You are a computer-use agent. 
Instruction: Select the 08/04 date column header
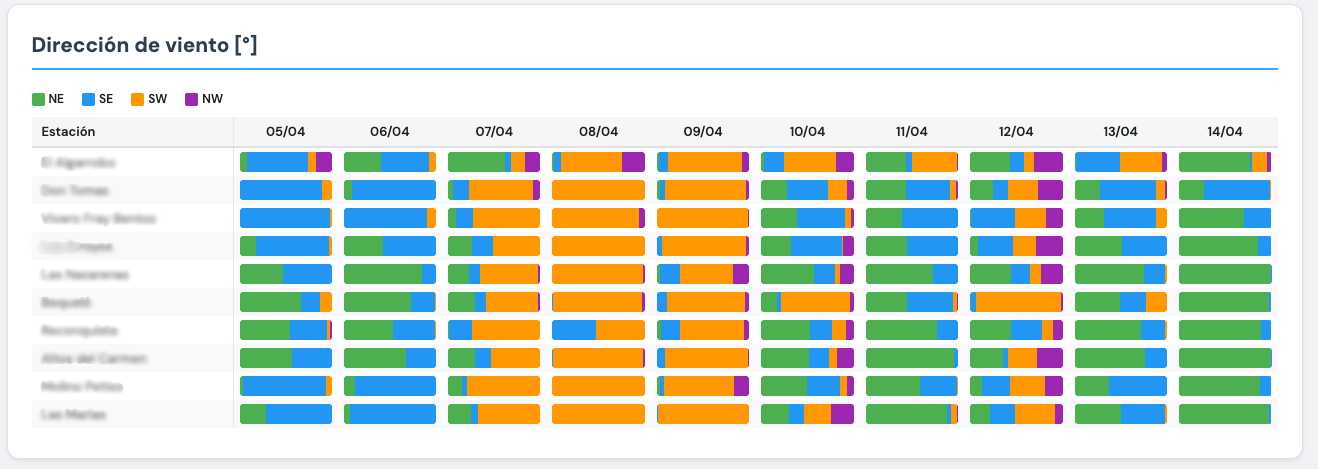(x=598, y=132)
